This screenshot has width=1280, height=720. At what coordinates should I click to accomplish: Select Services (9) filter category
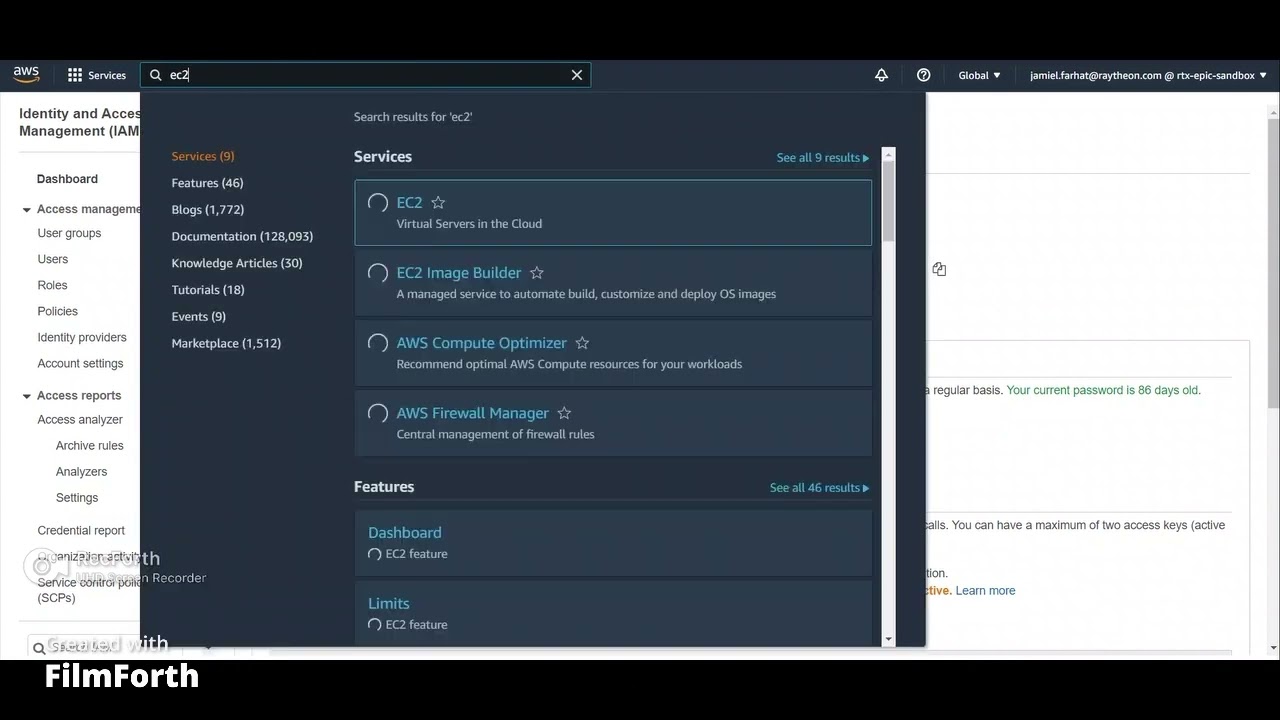203,156
